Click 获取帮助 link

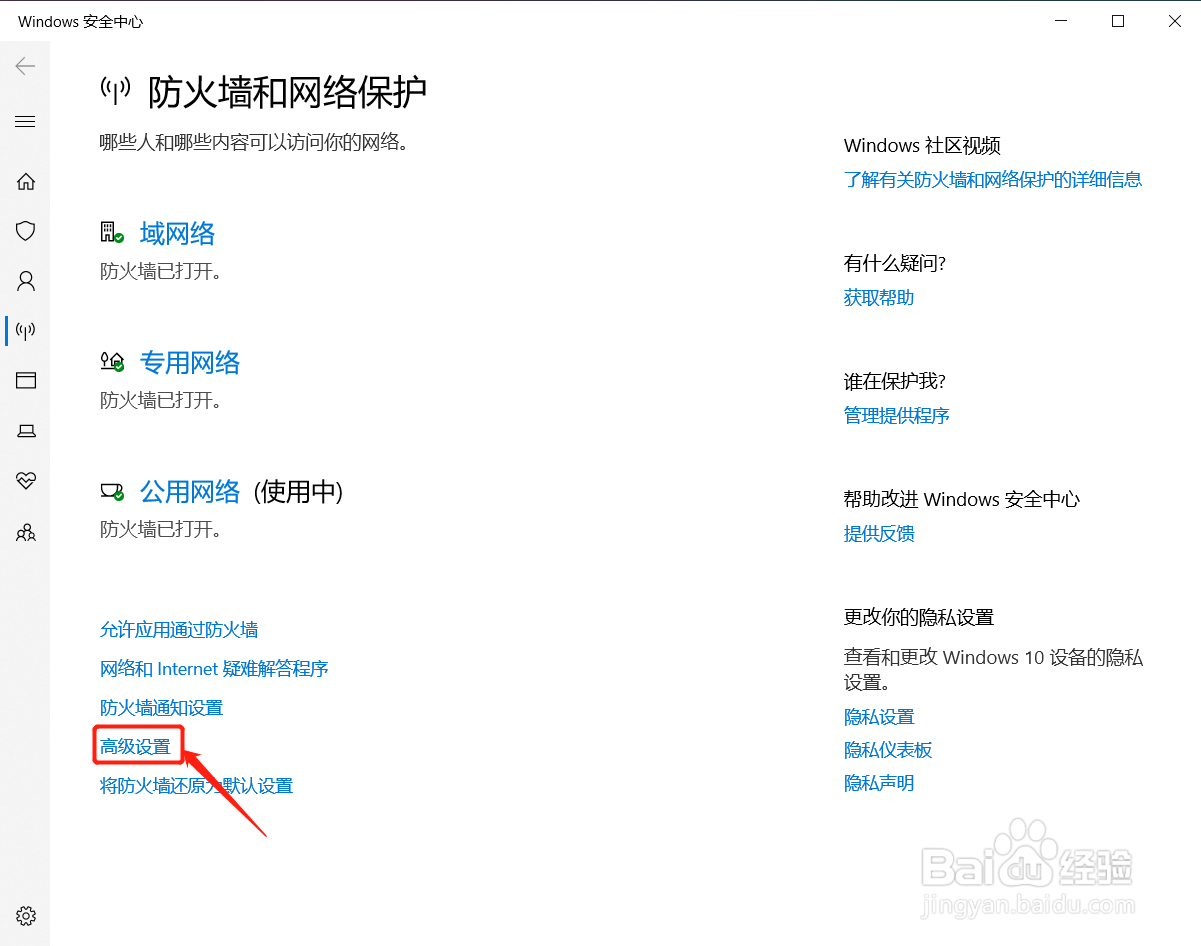coord(879,298)
